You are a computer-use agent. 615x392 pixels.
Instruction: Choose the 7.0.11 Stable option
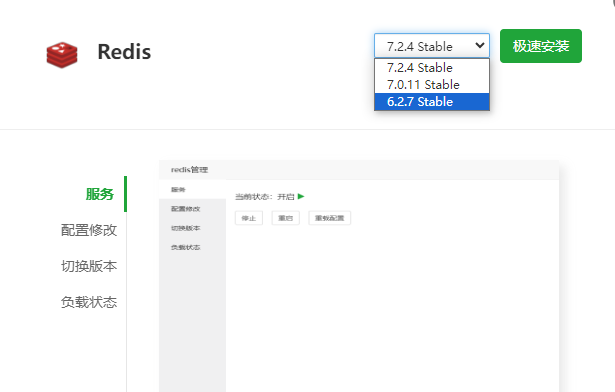(x=432, y=84)
